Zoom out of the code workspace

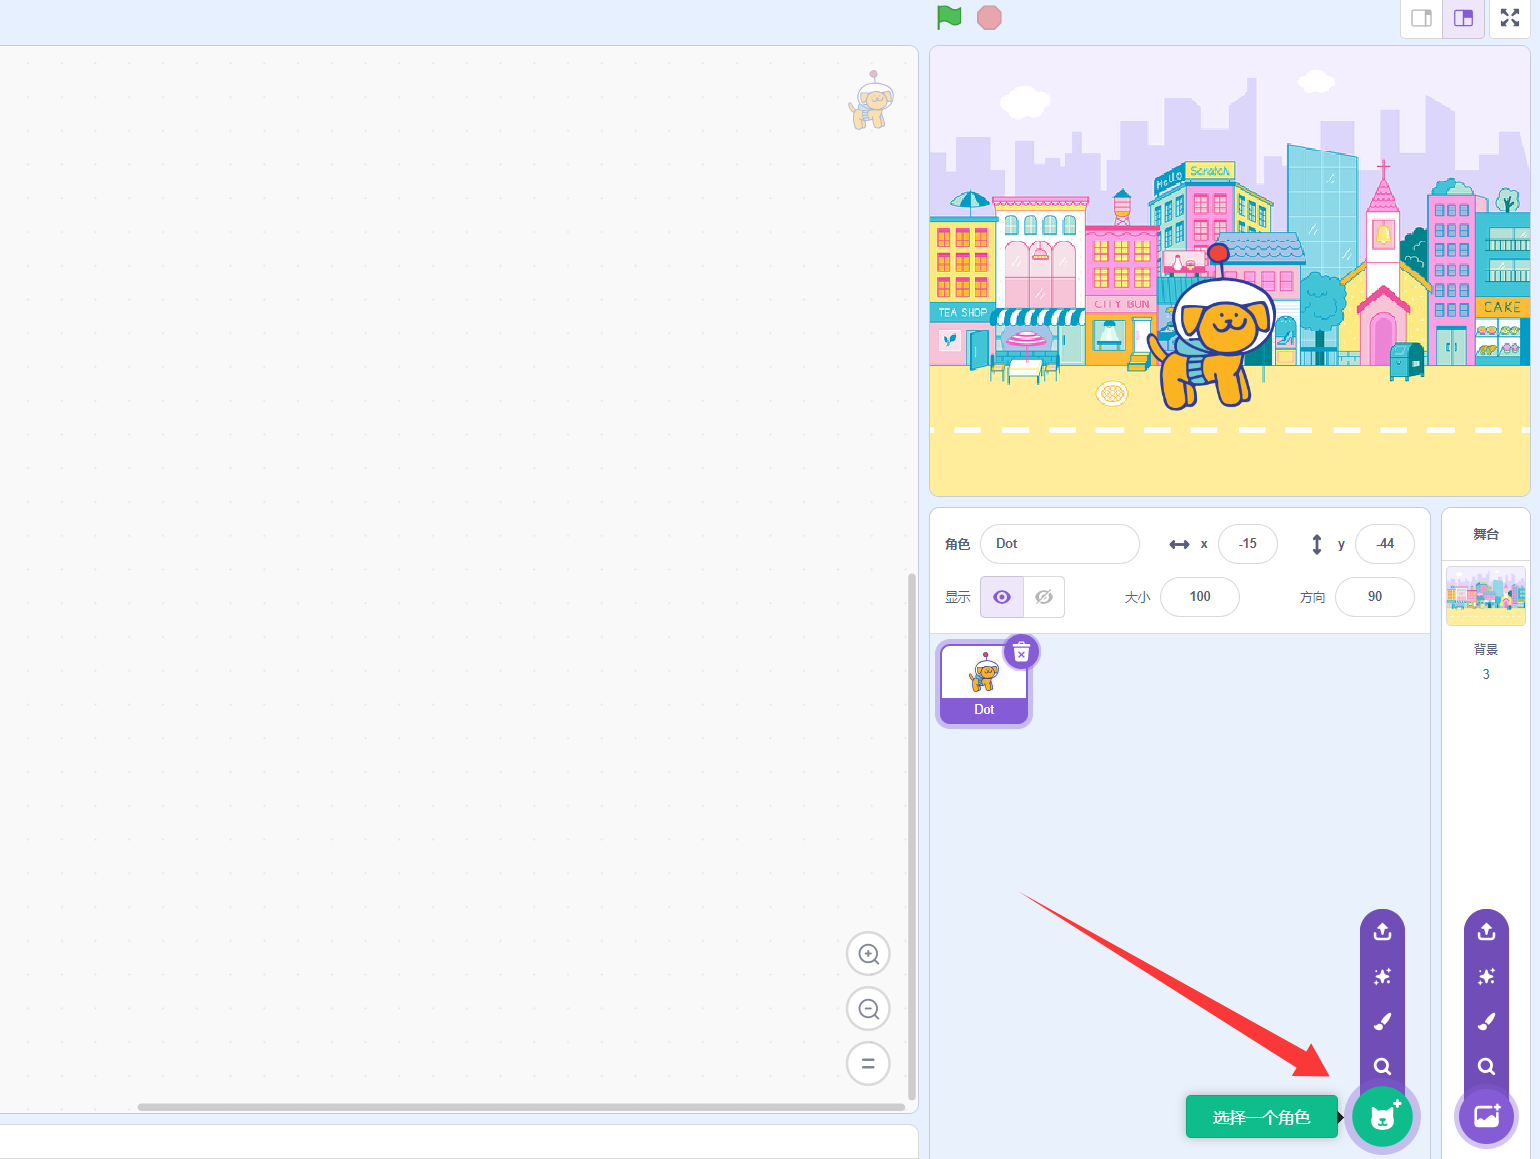coord(867,1008)
